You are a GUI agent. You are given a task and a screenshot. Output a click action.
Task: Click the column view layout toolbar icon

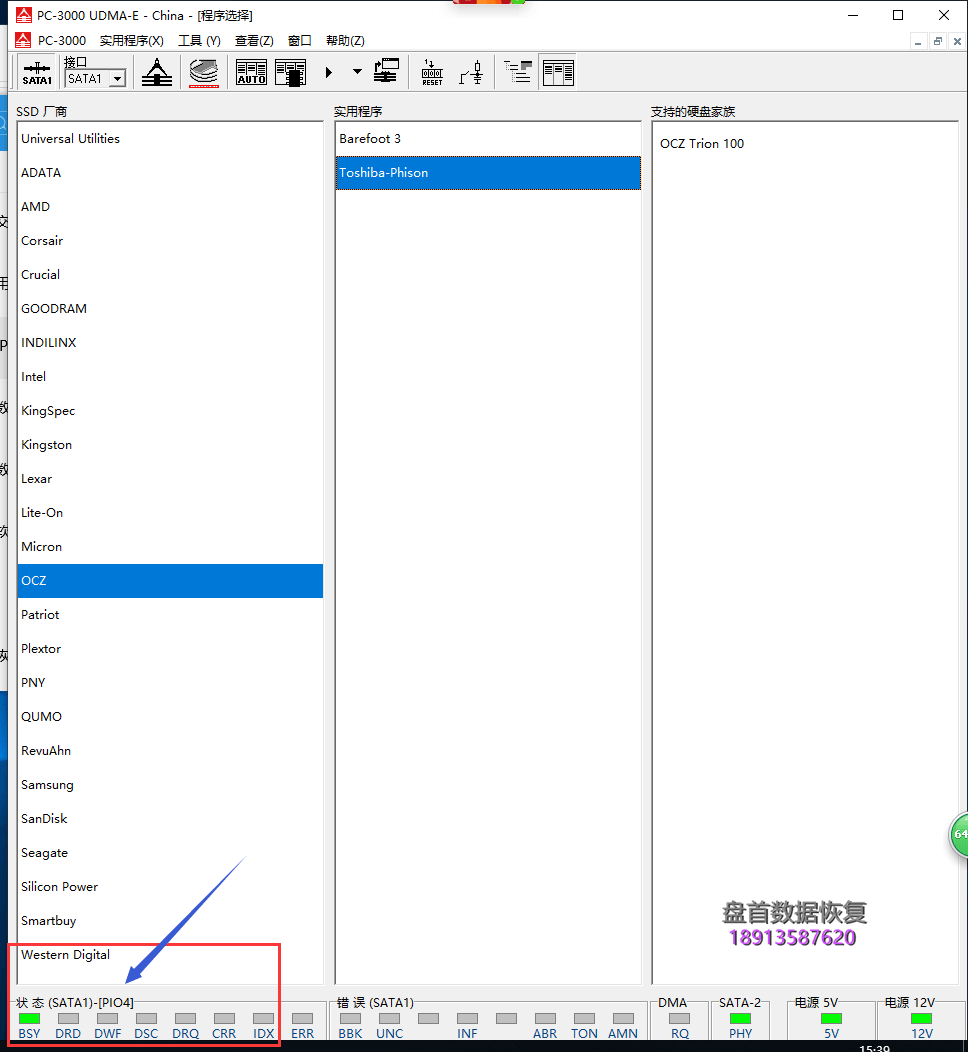[x=558, y=72]
